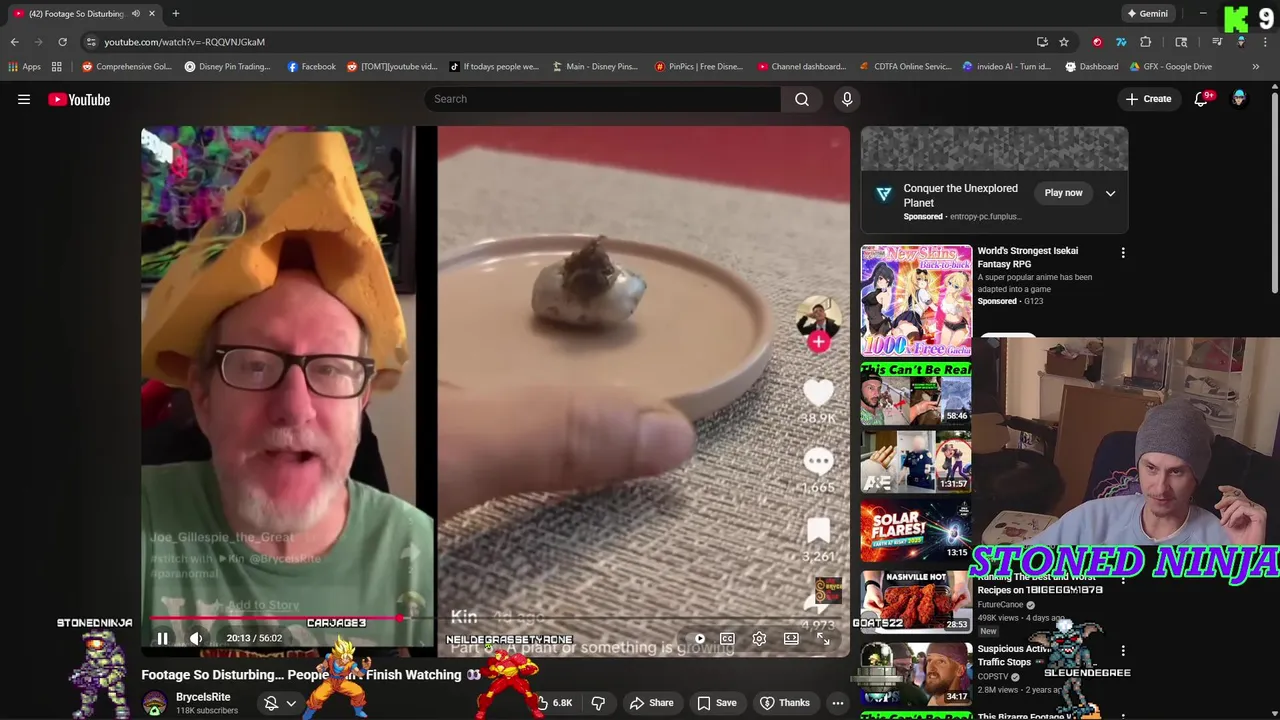The image size is (1280, 720).
Task: Pause the video
Action: pos(162,638)
